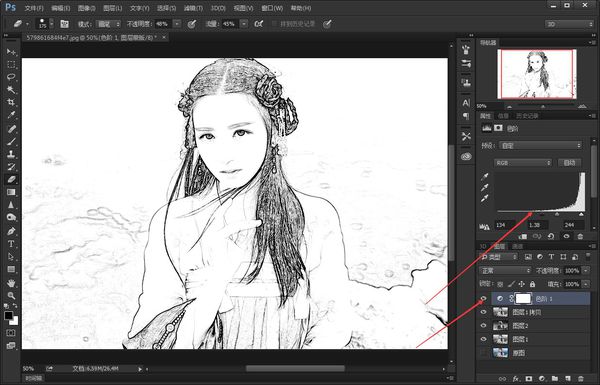Open the 滤镜(T) filter menu
The width and height of the screenshot is (600, 385).
[x=193, y=8]
